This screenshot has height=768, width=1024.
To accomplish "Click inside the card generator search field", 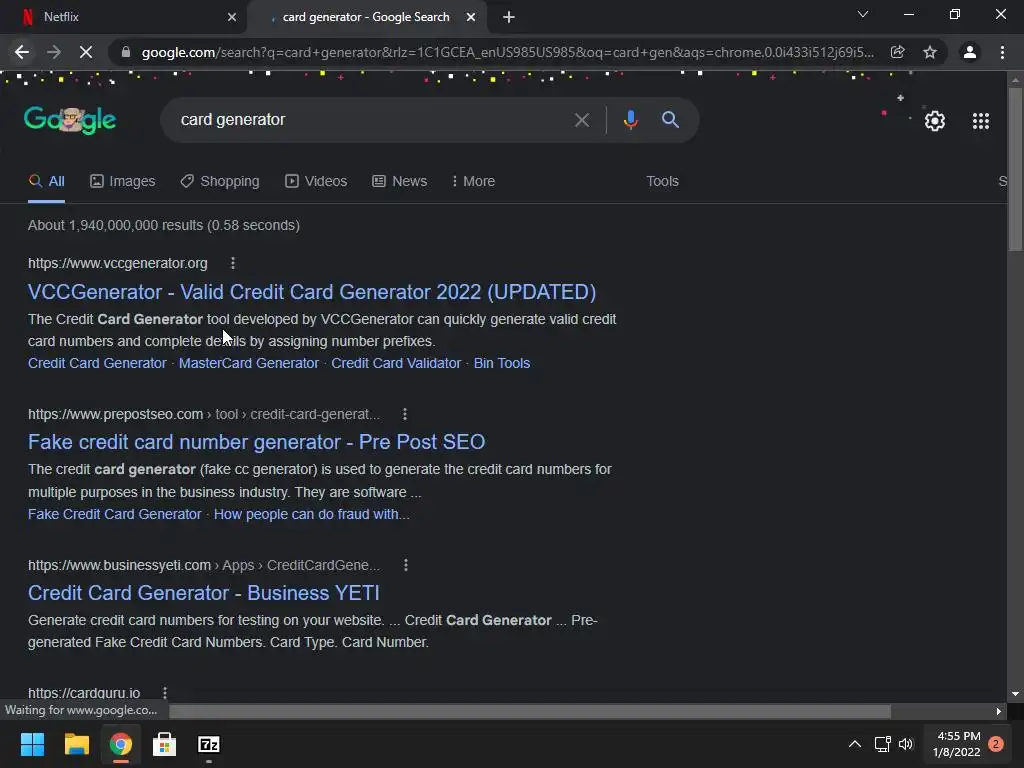I will pos(366,120).
